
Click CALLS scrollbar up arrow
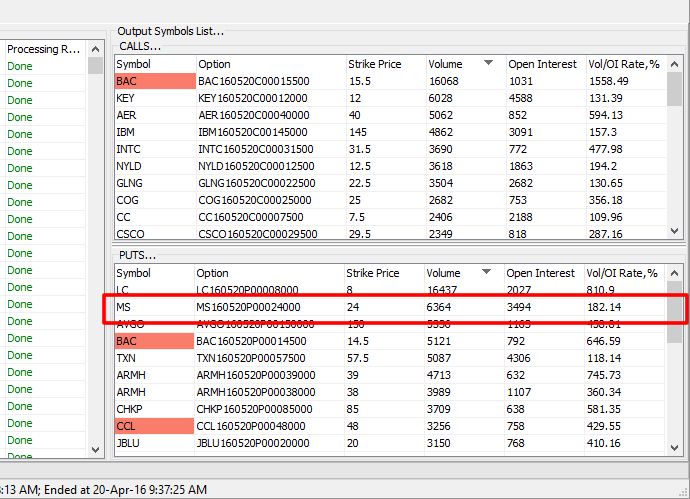pos(674,64)
